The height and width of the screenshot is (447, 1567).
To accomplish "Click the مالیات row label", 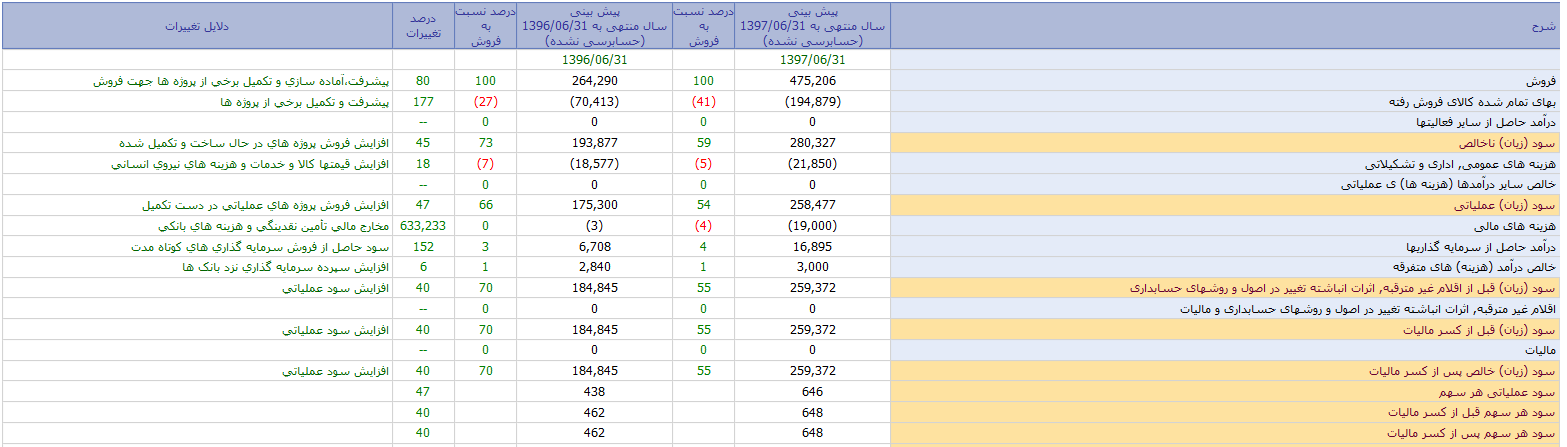I will click(1542, 351).
